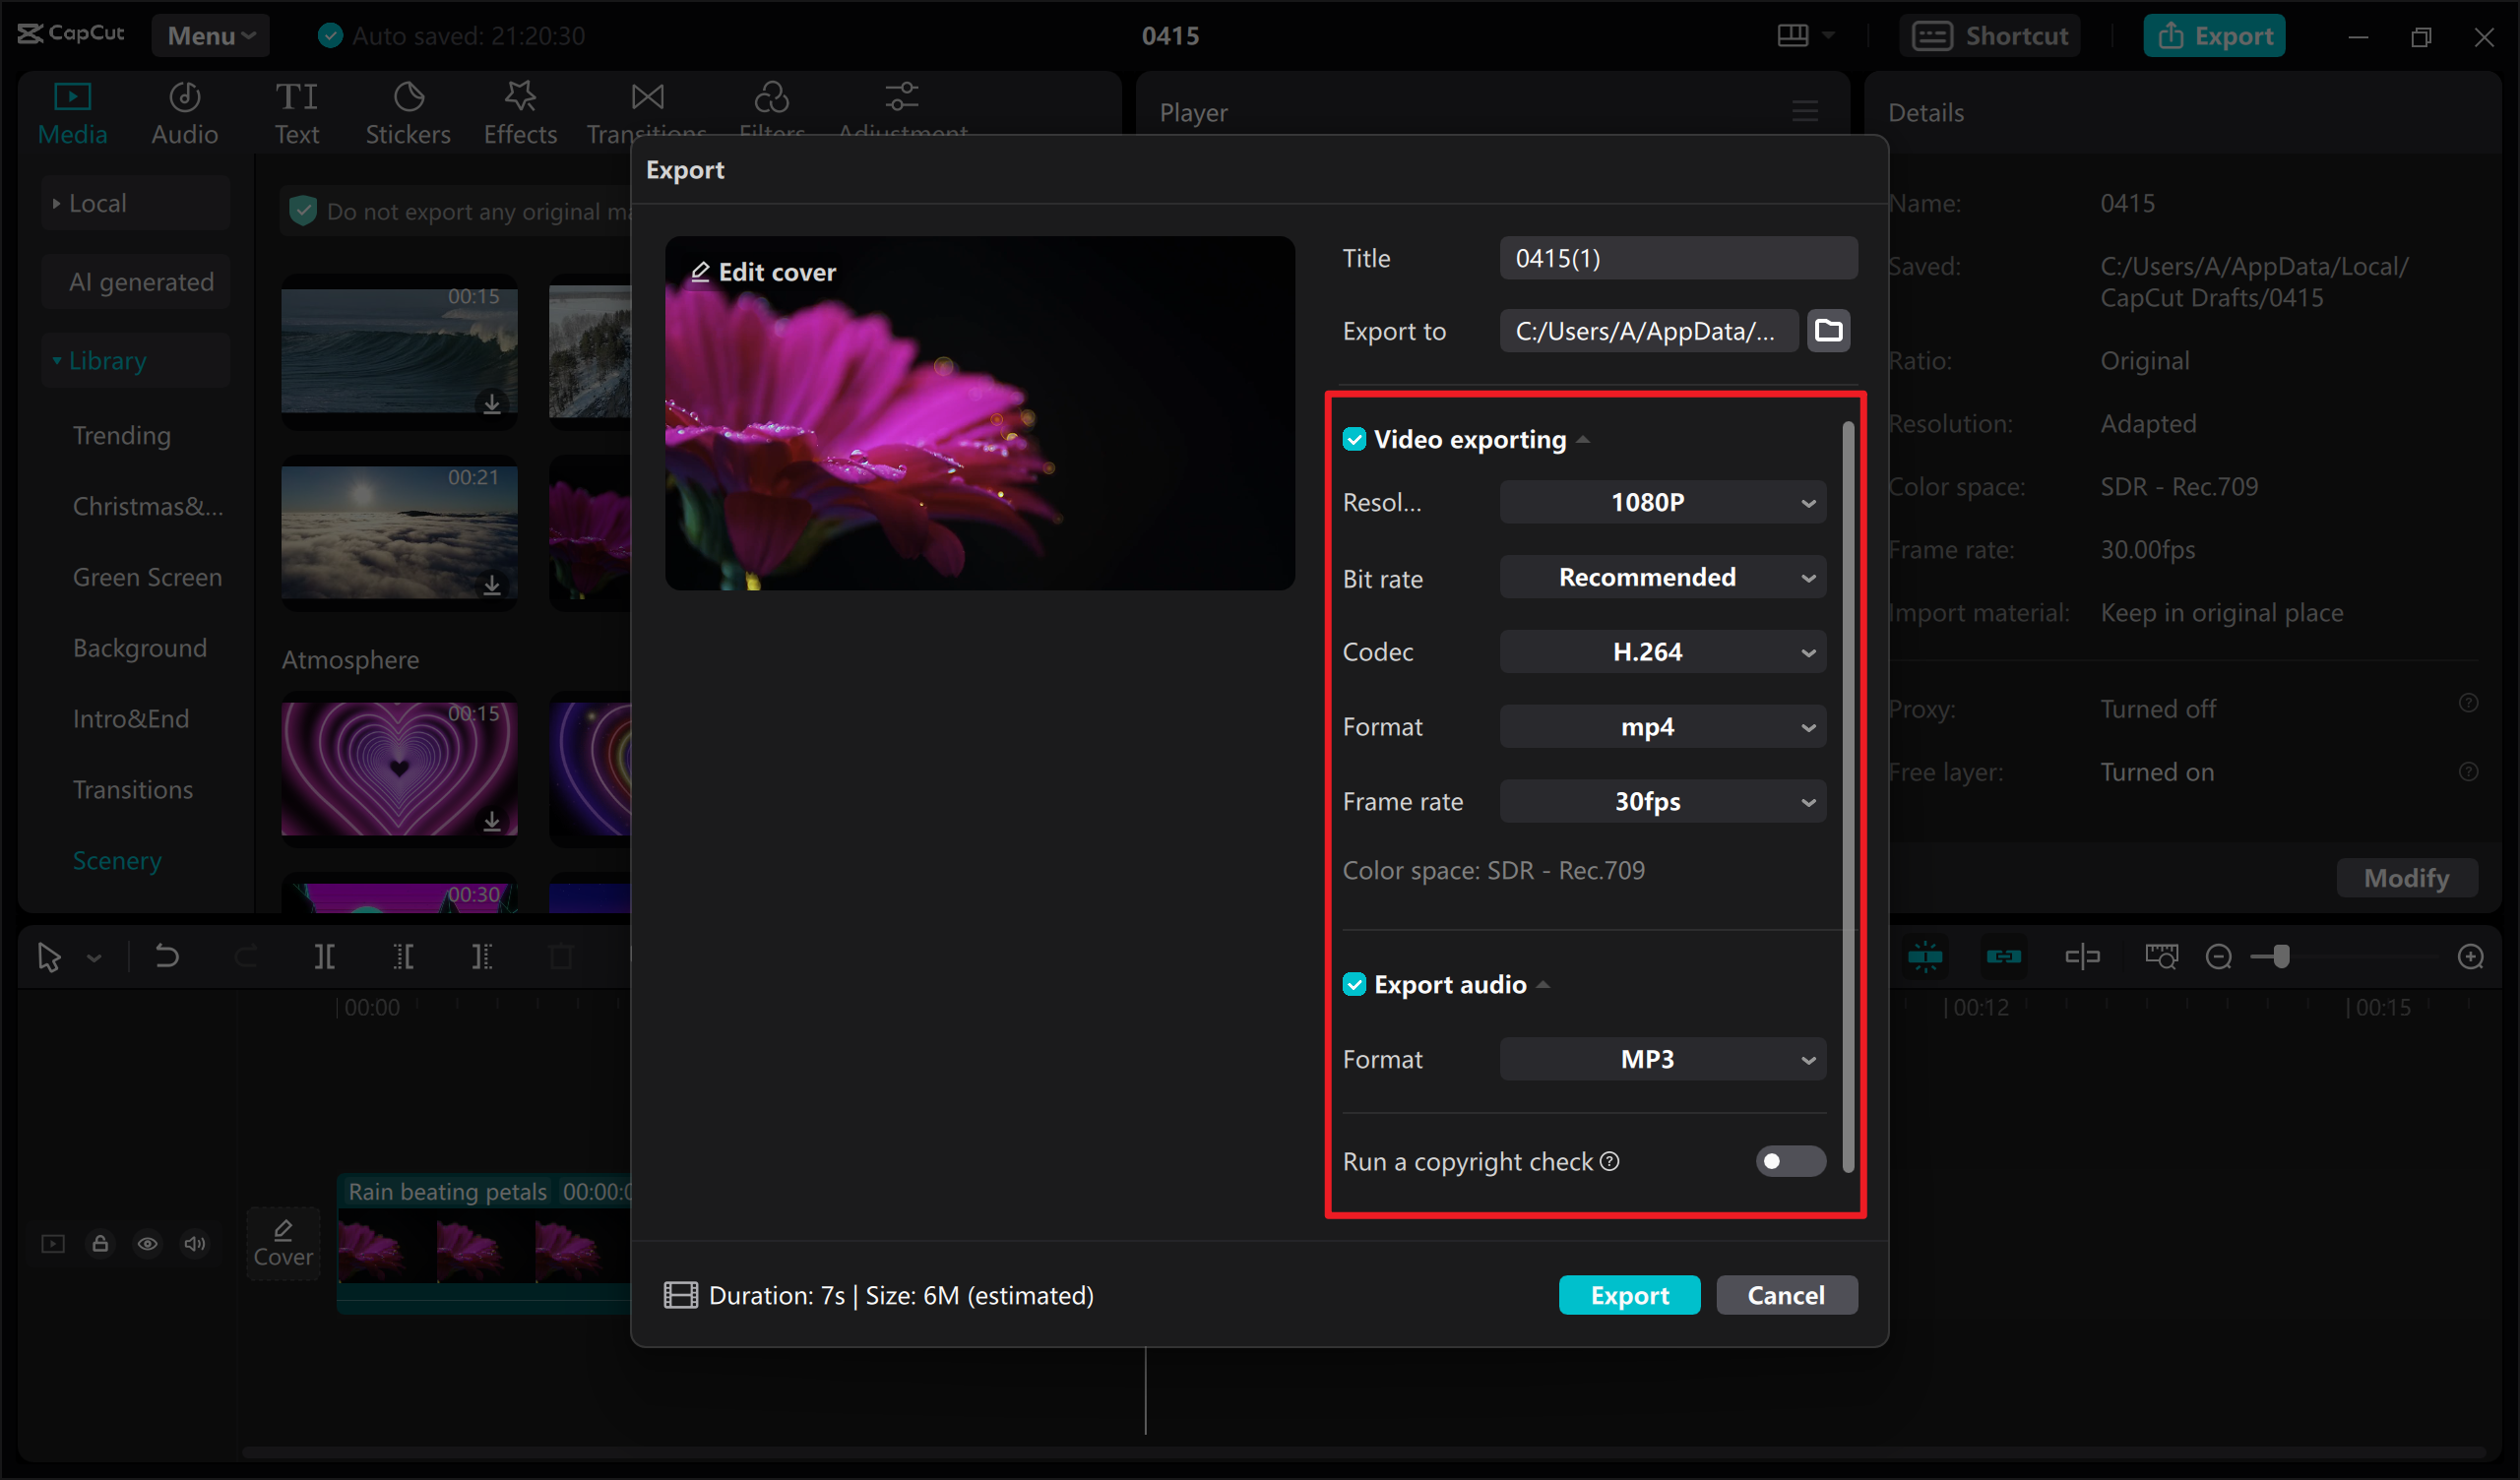2520x1480 pixels.
Task: Uncheck the Export audio checkbox
Action: [1355, 984]
